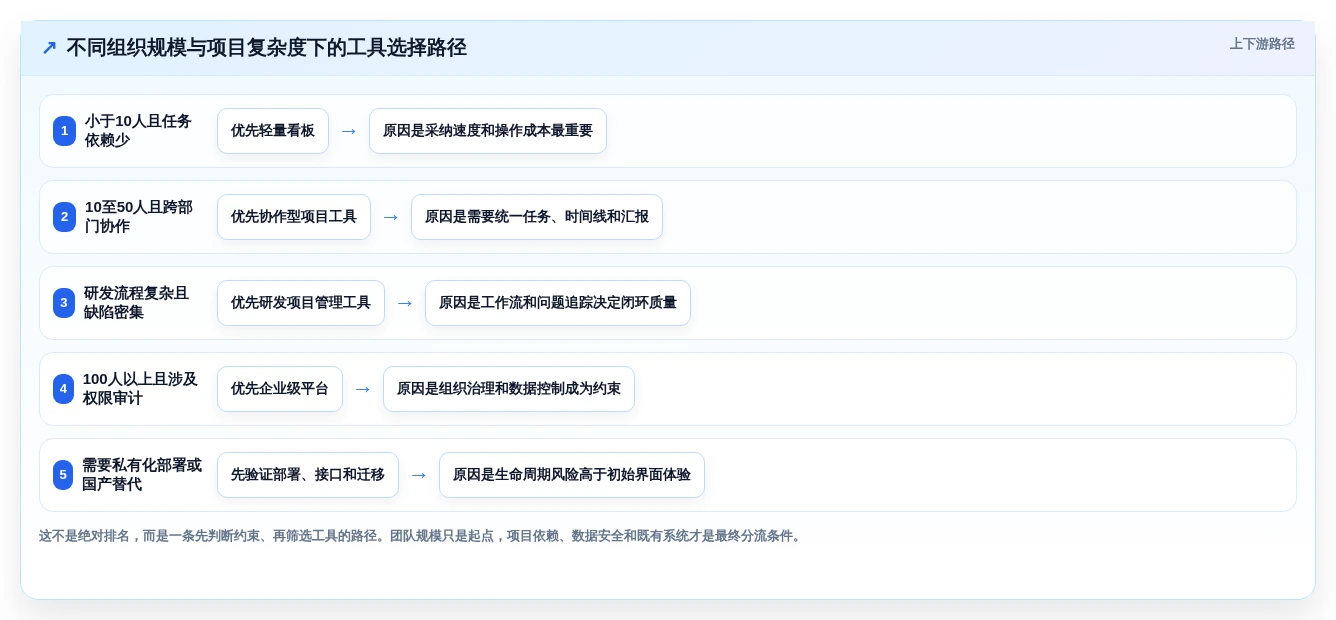This screenshot has width=1336, height=620.
Task: Select step number 3 badge
Action: pyautogui.click(x=64, y=303)
